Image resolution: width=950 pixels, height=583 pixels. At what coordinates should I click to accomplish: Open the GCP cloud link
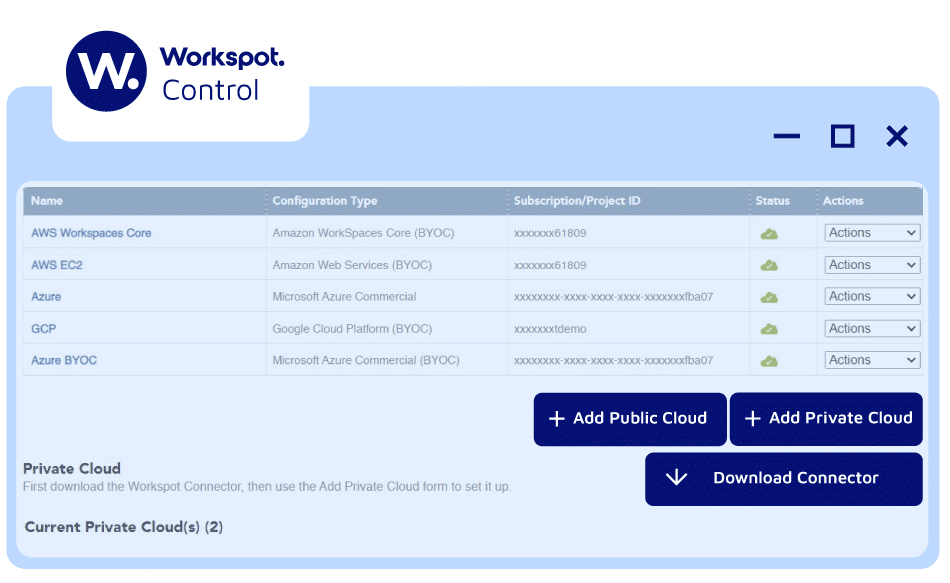pyautogui.click(x=44, y=329)
